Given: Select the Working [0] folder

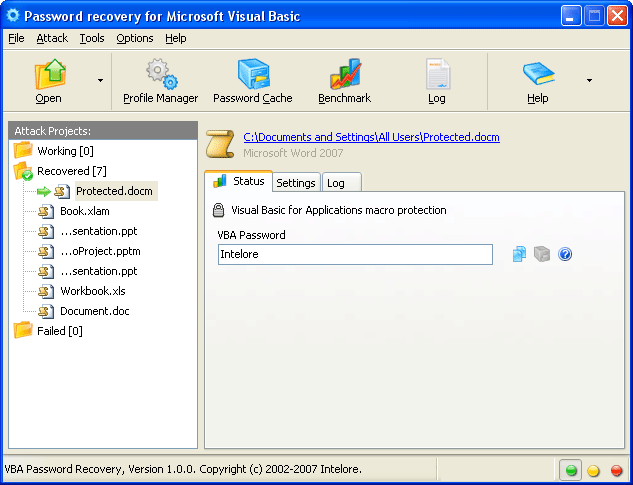Looking at the screenshot, I should [65, 151].
